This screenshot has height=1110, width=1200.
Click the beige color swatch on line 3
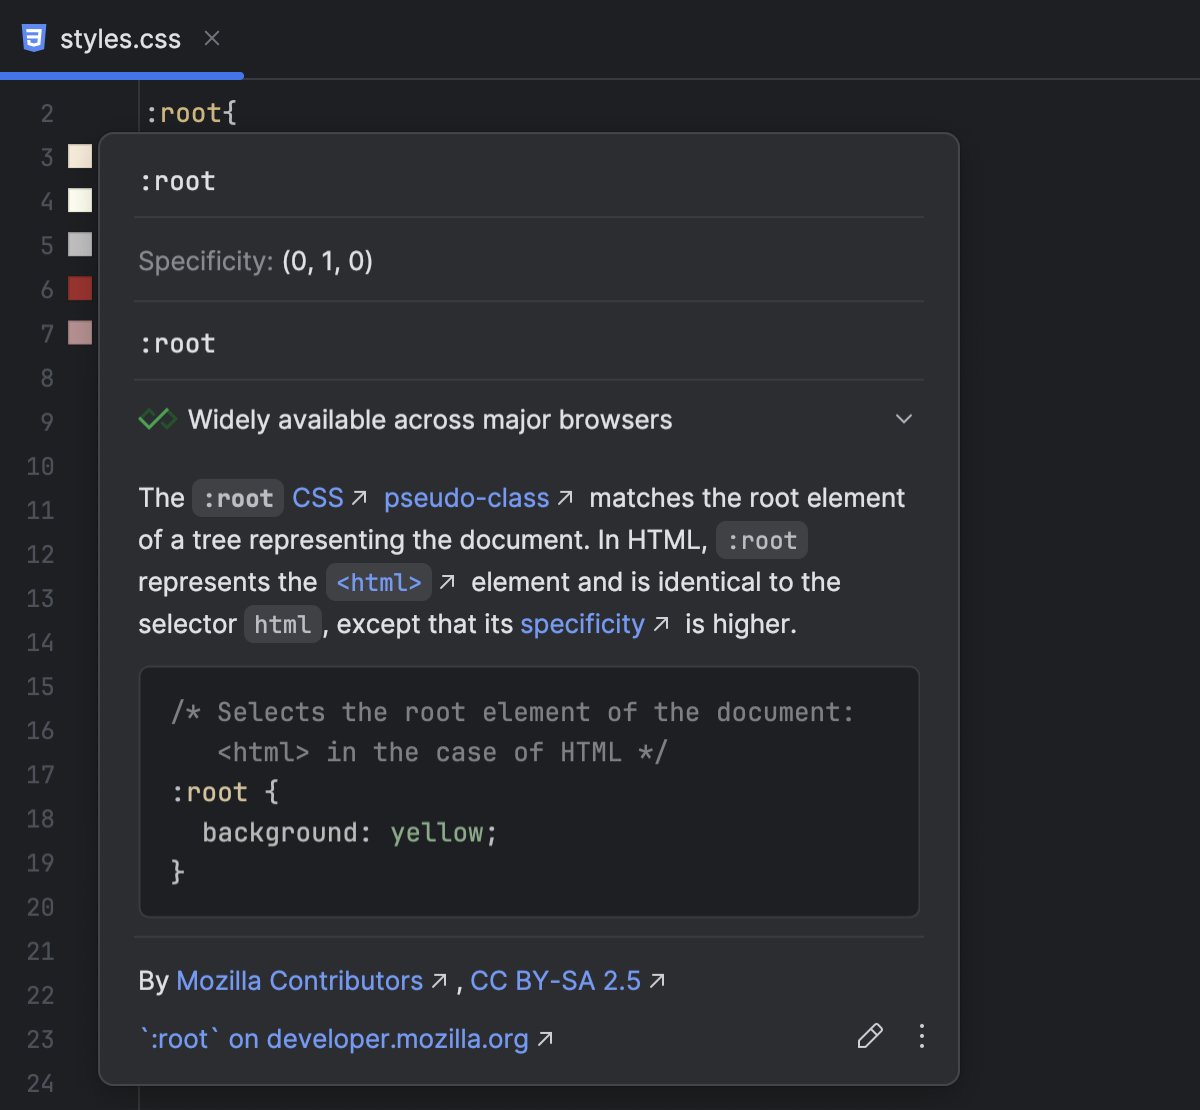79,155
